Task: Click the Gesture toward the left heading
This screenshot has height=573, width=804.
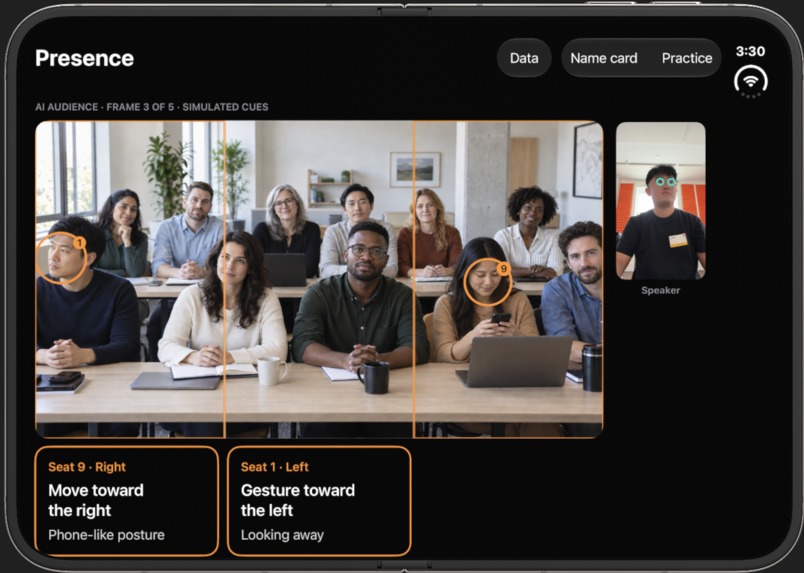Action: pyautogui.click(x=298, y=500)
